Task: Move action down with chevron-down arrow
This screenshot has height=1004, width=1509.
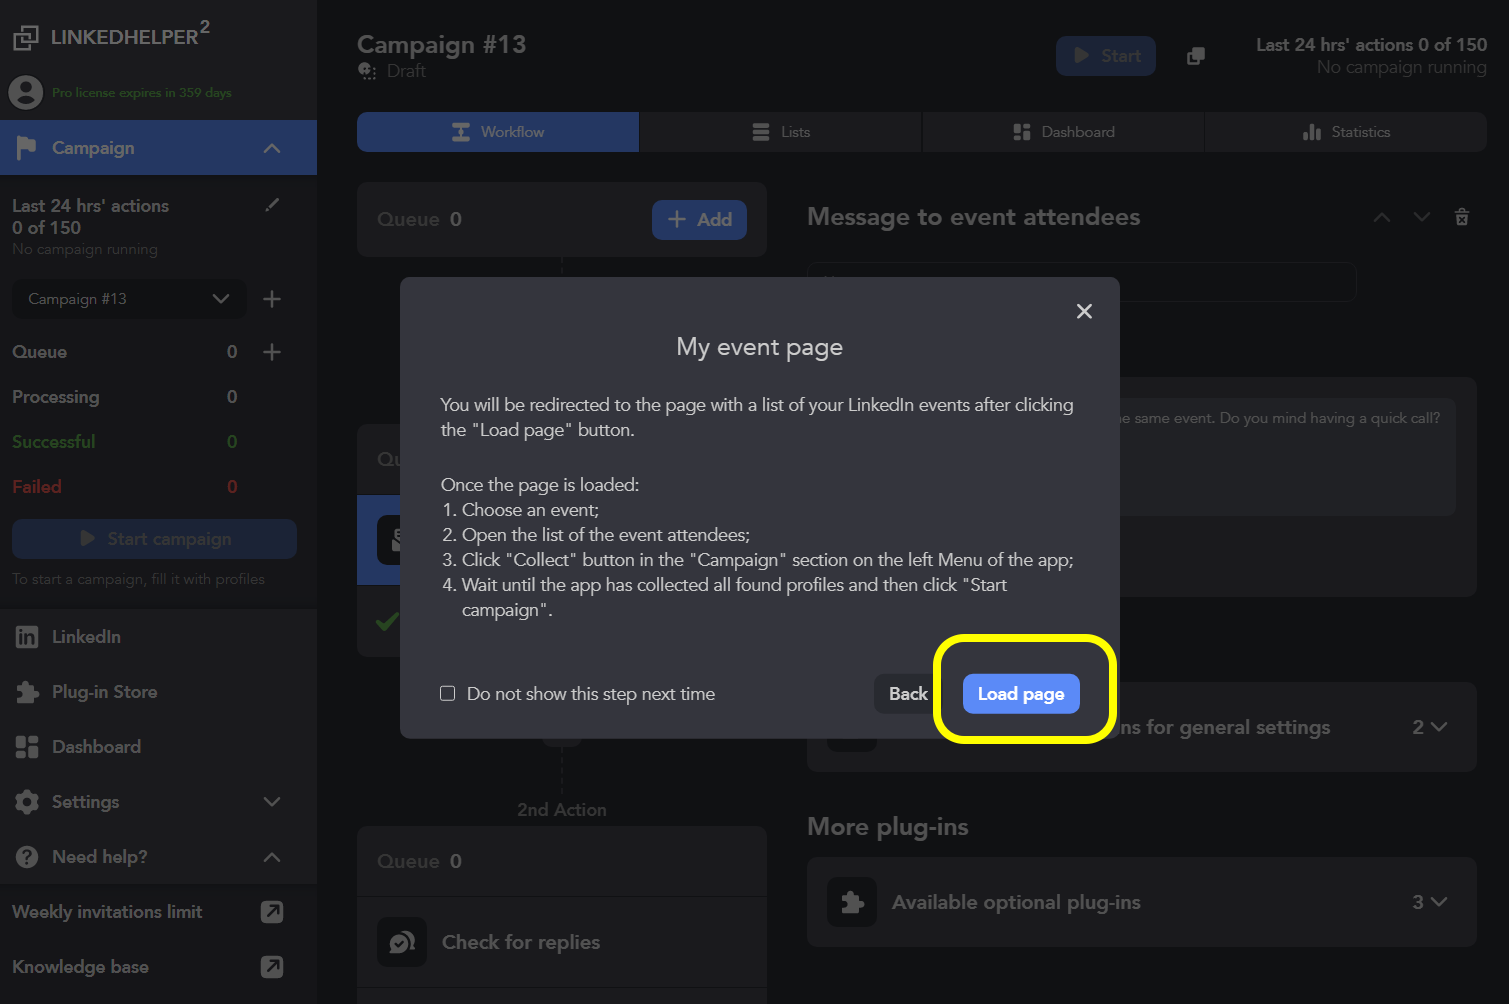Action: [x=1422, y=217]
